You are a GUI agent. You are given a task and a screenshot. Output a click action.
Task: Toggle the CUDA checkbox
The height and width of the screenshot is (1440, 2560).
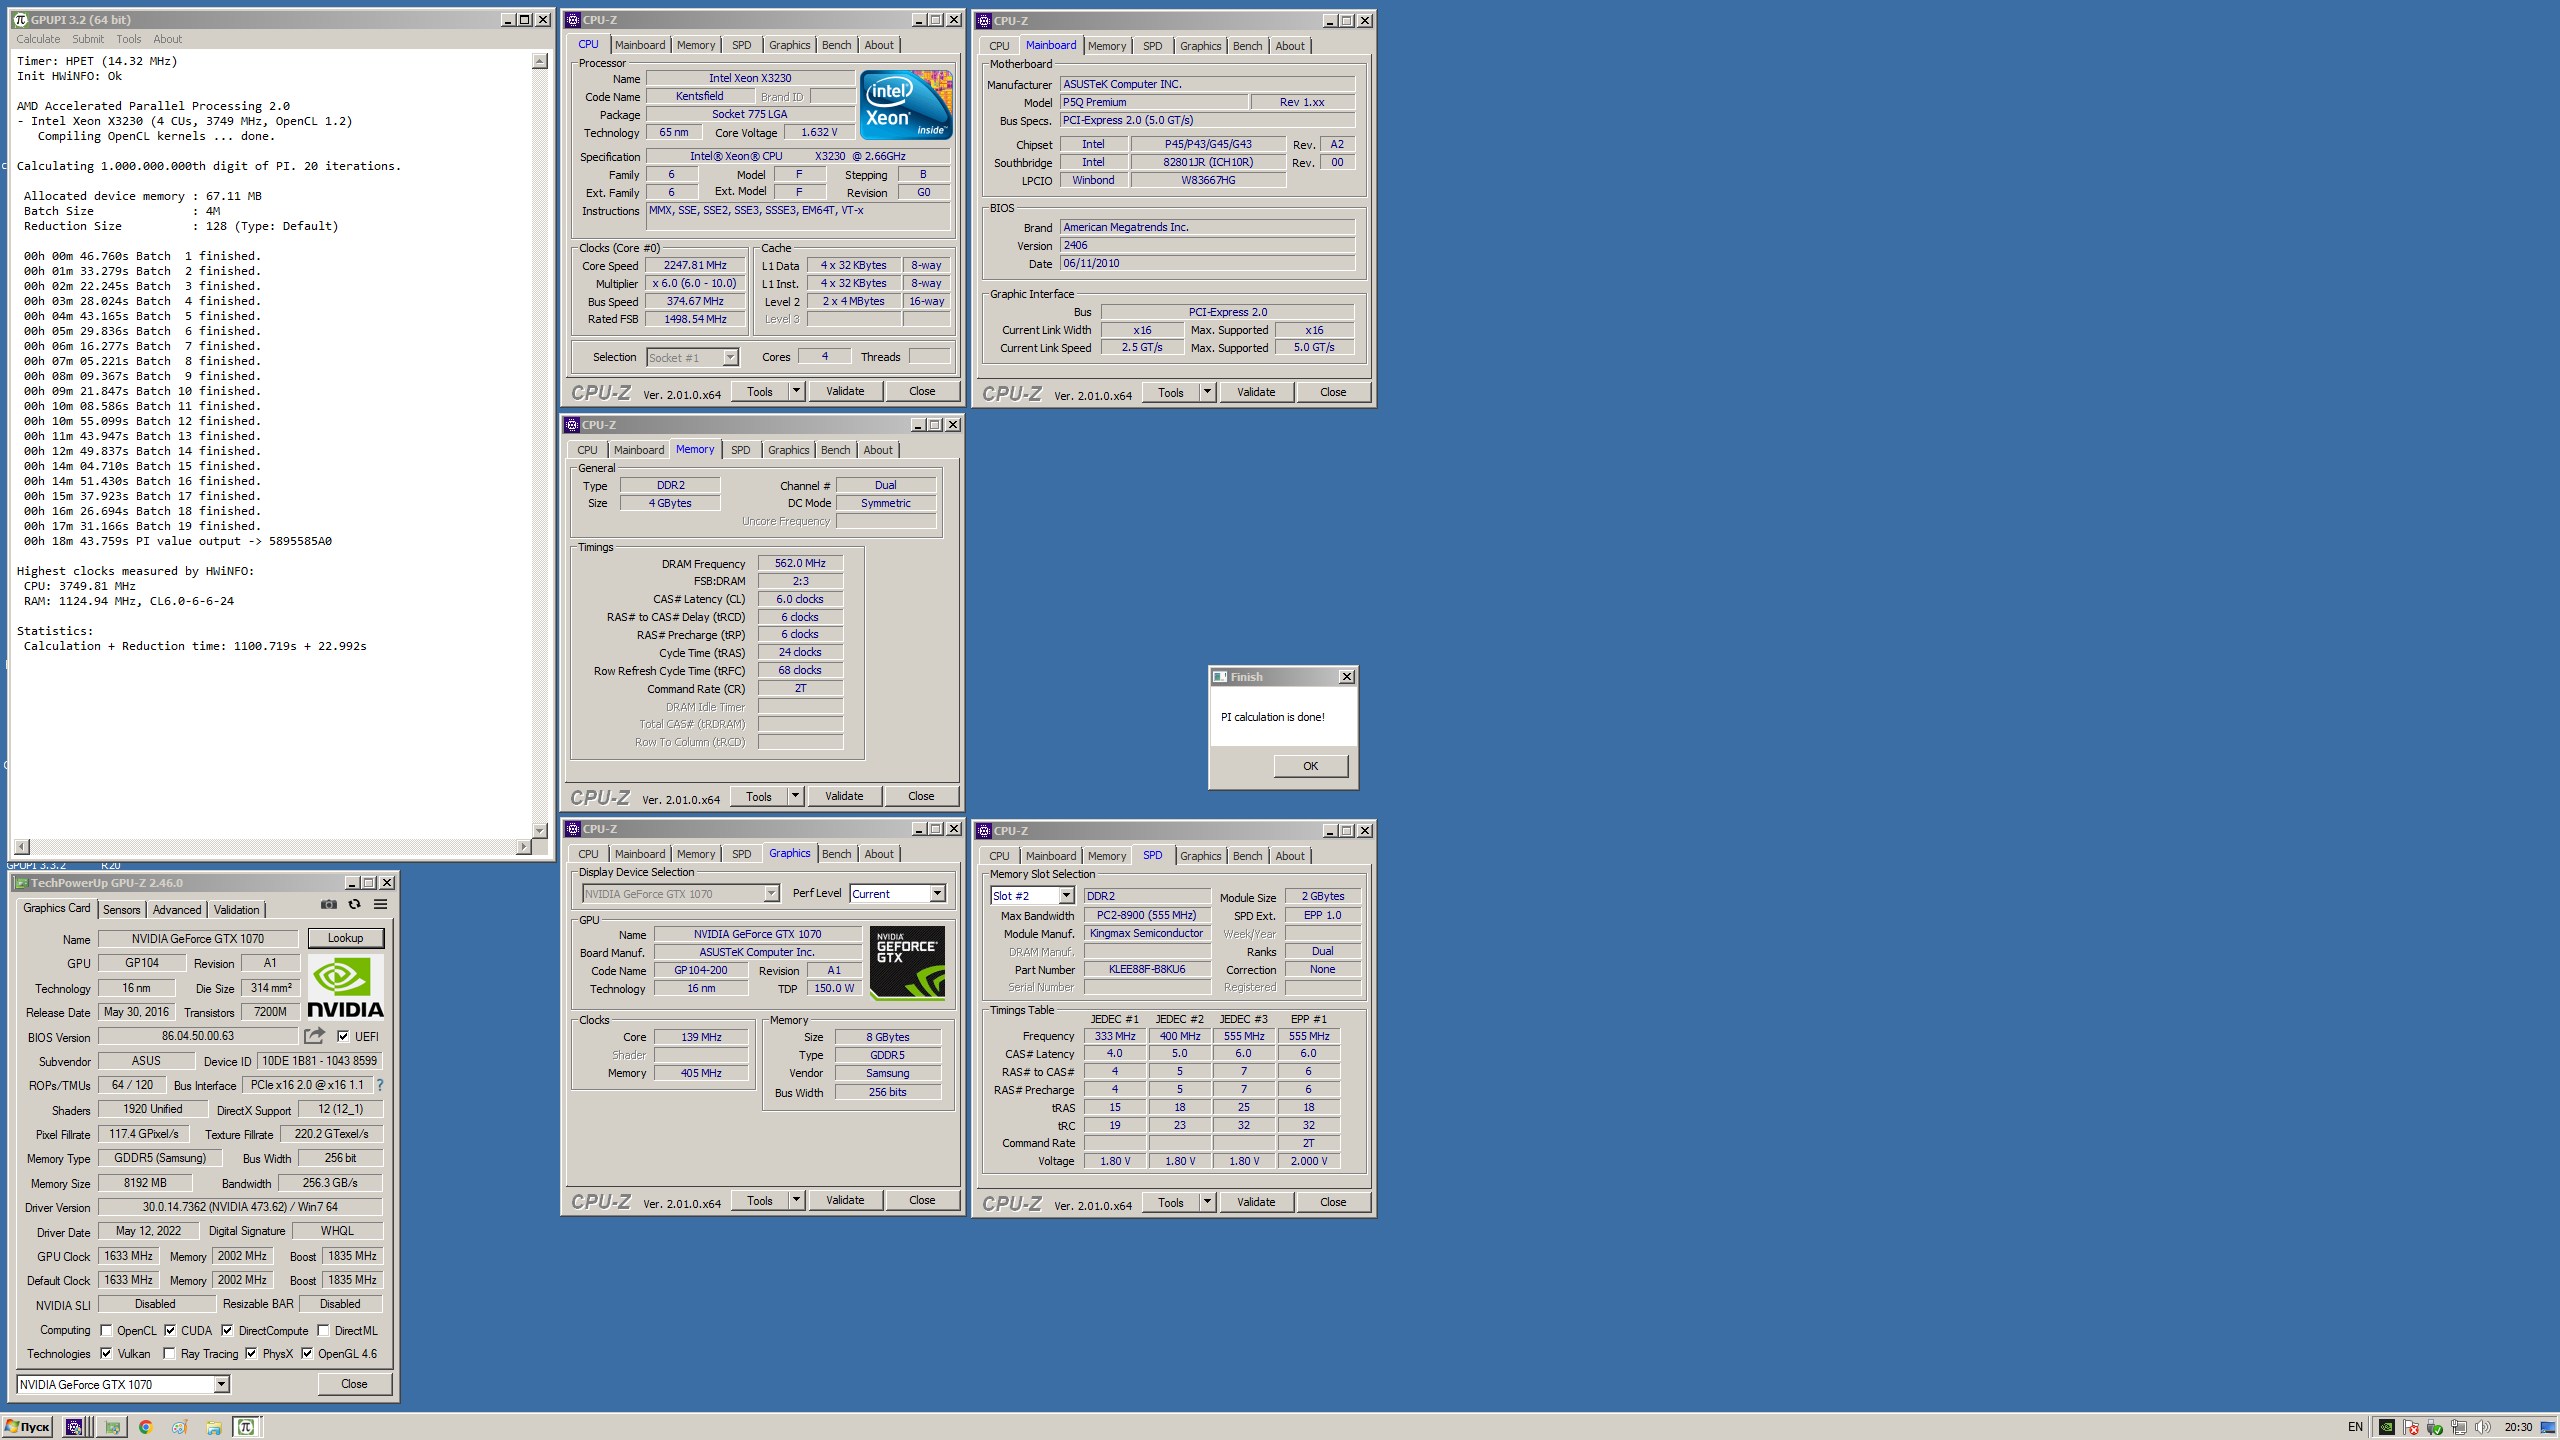pos(170,1330)
